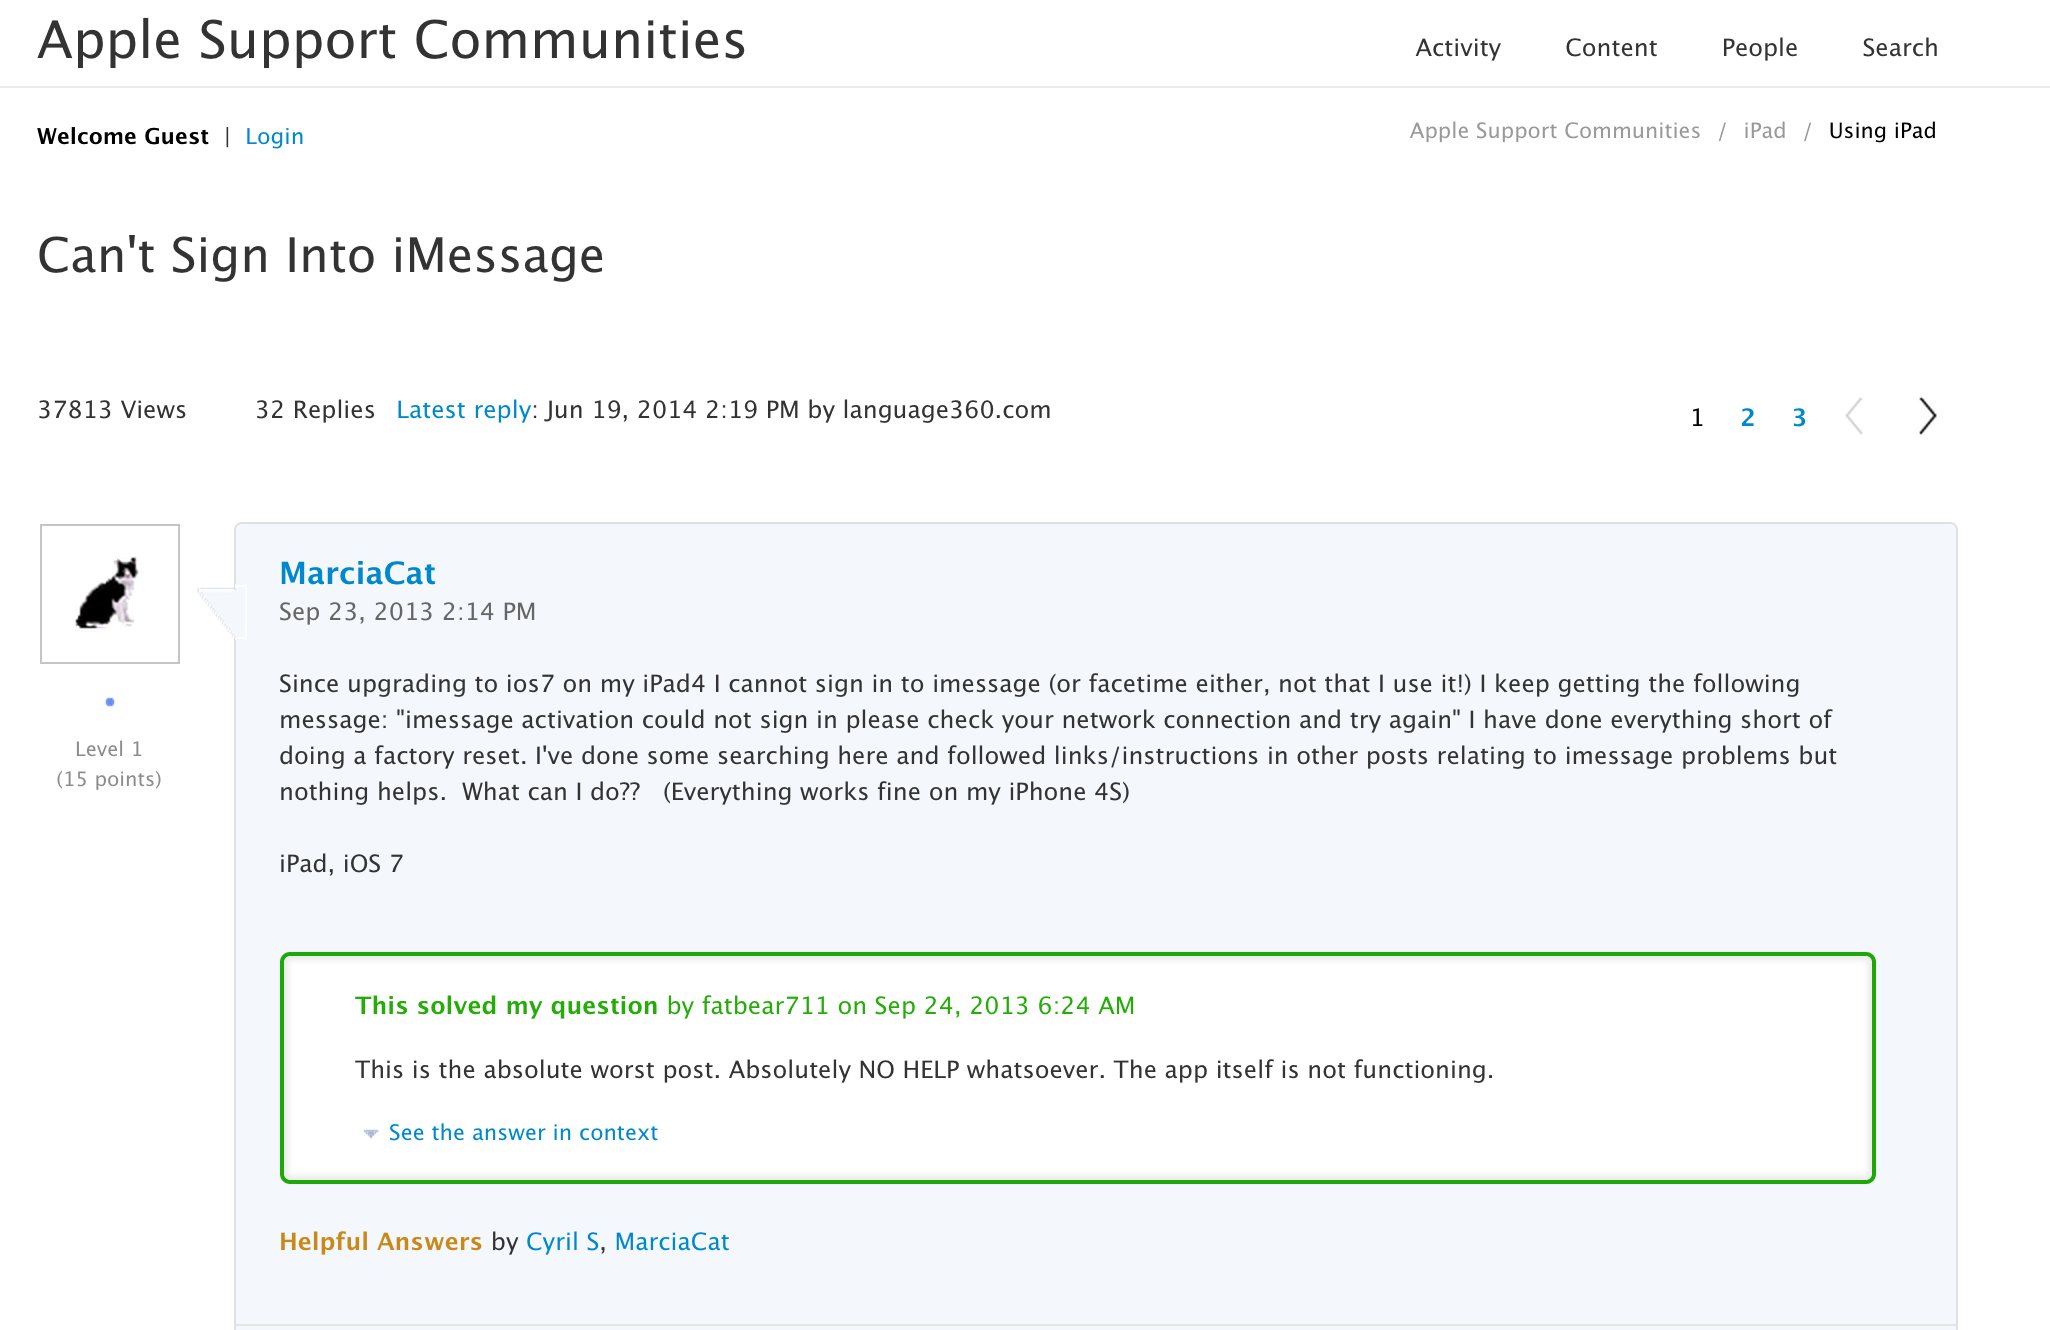The image size is (2050, 1330).
Task: Click the disclosure triangle beside answer context
Action: [370, 1133]
